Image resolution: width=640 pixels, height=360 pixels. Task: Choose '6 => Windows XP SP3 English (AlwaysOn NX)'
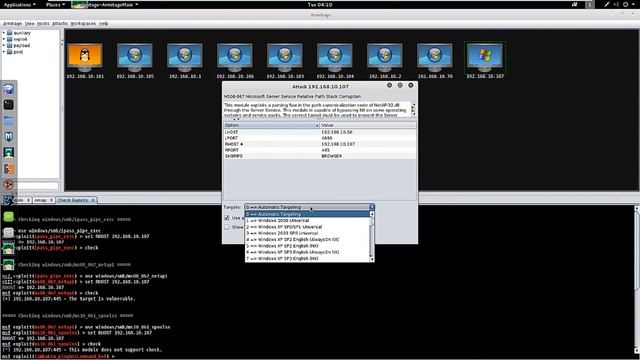[x=307, y=252]
